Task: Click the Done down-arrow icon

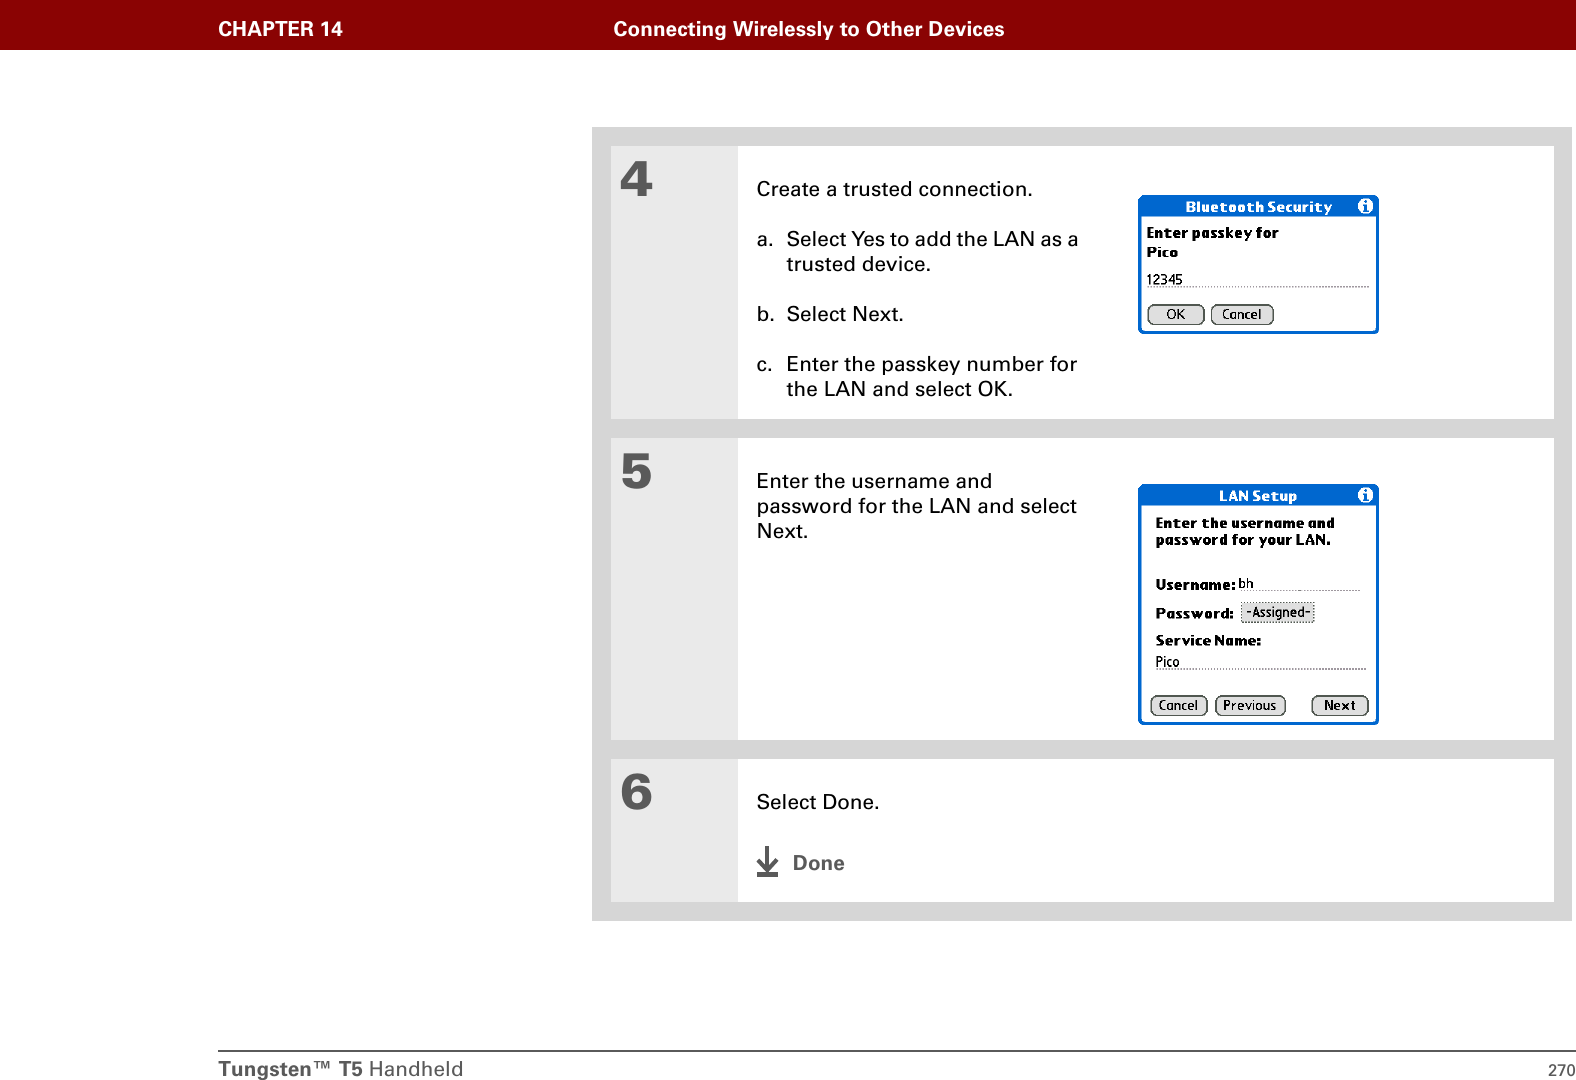Action: tap(767, 862)
